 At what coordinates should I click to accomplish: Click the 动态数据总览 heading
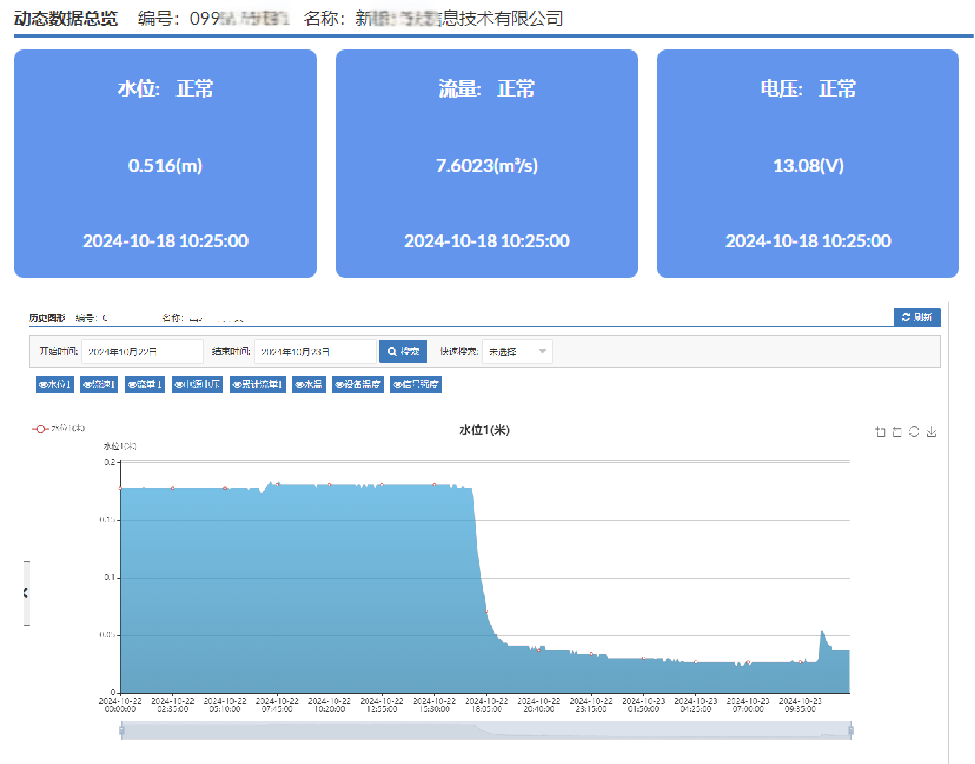point(66,19)
